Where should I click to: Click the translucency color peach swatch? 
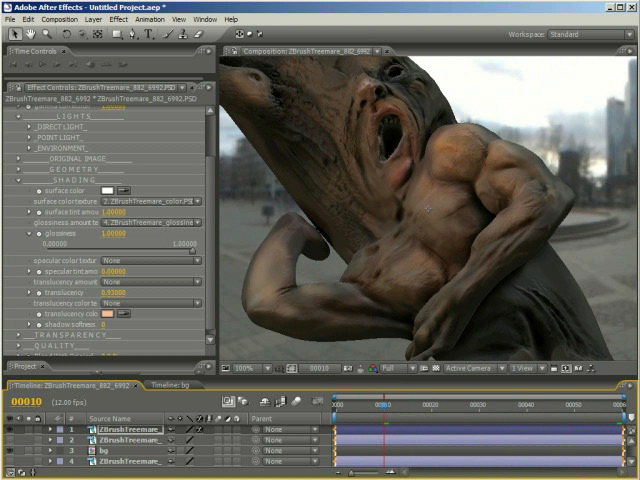point(107,314)
